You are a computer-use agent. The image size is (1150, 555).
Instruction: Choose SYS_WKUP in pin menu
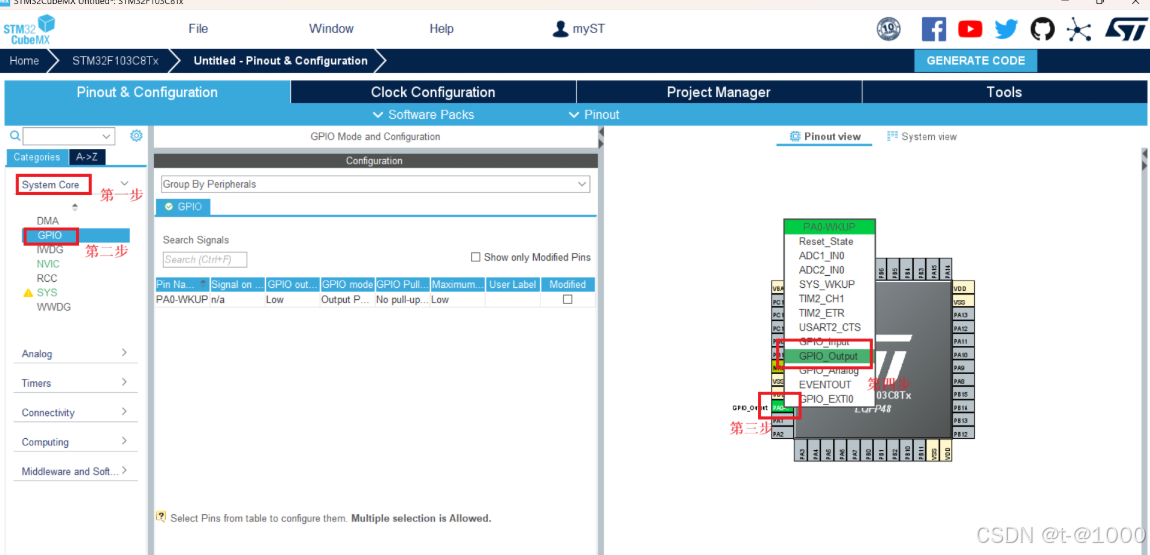(827, 284)
